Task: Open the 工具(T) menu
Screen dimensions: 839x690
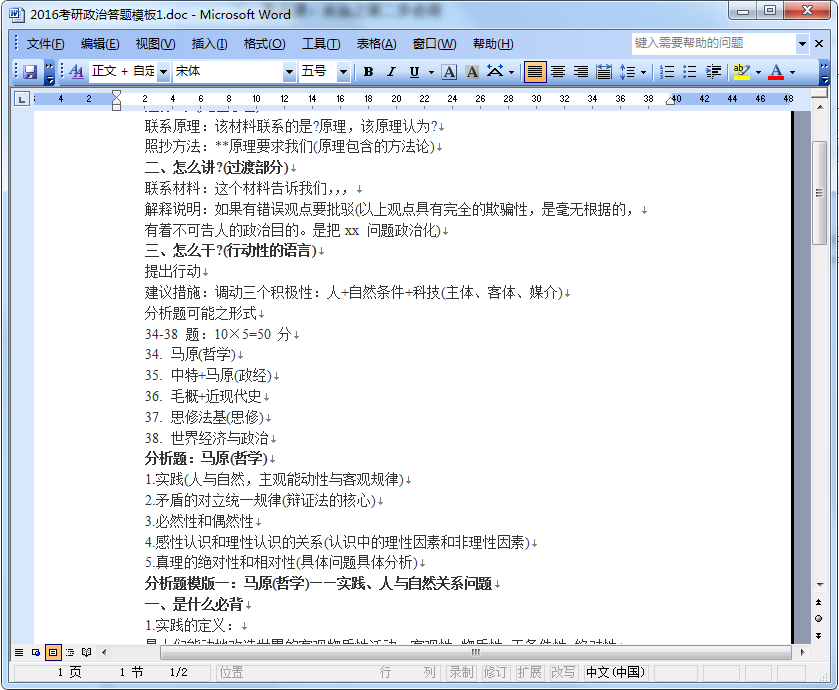Action: 321,44
